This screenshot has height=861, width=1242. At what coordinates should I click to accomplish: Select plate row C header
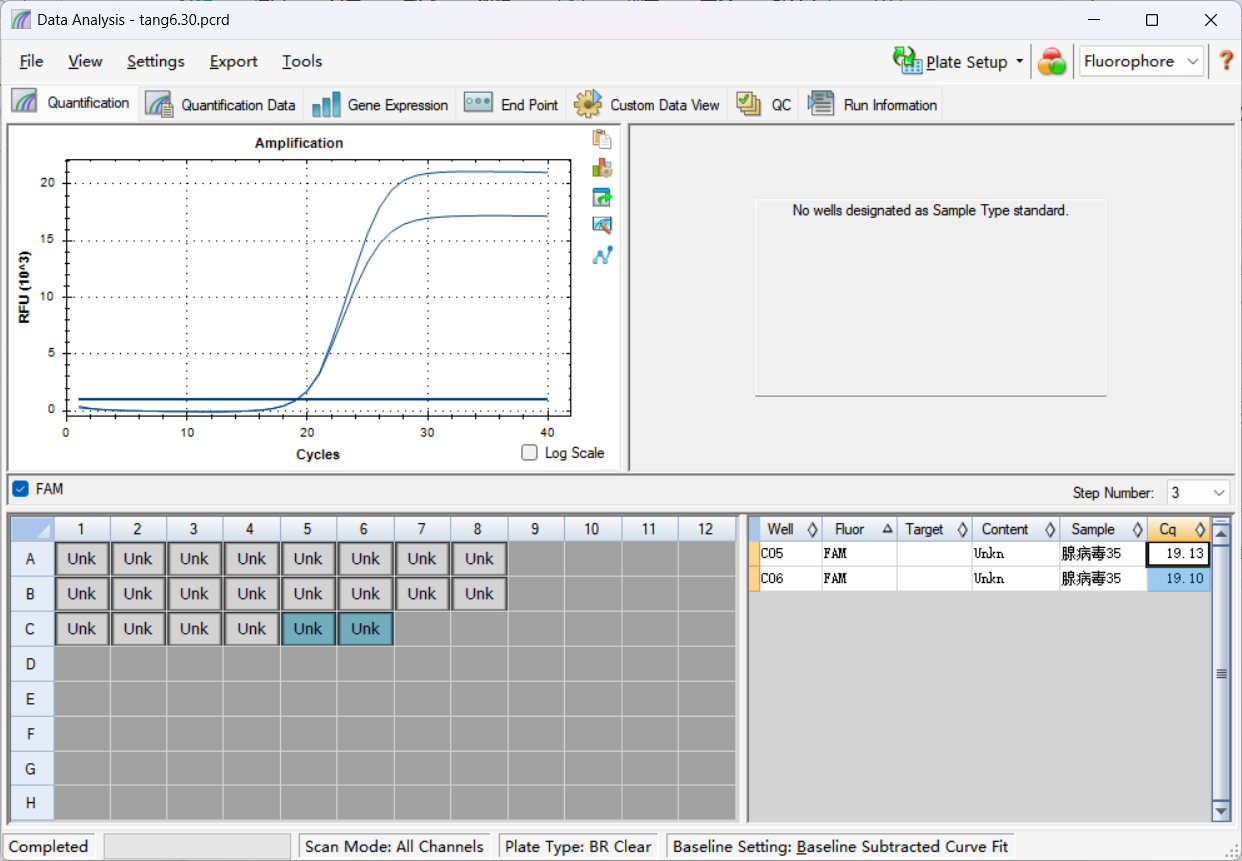[x=31, y=629]
